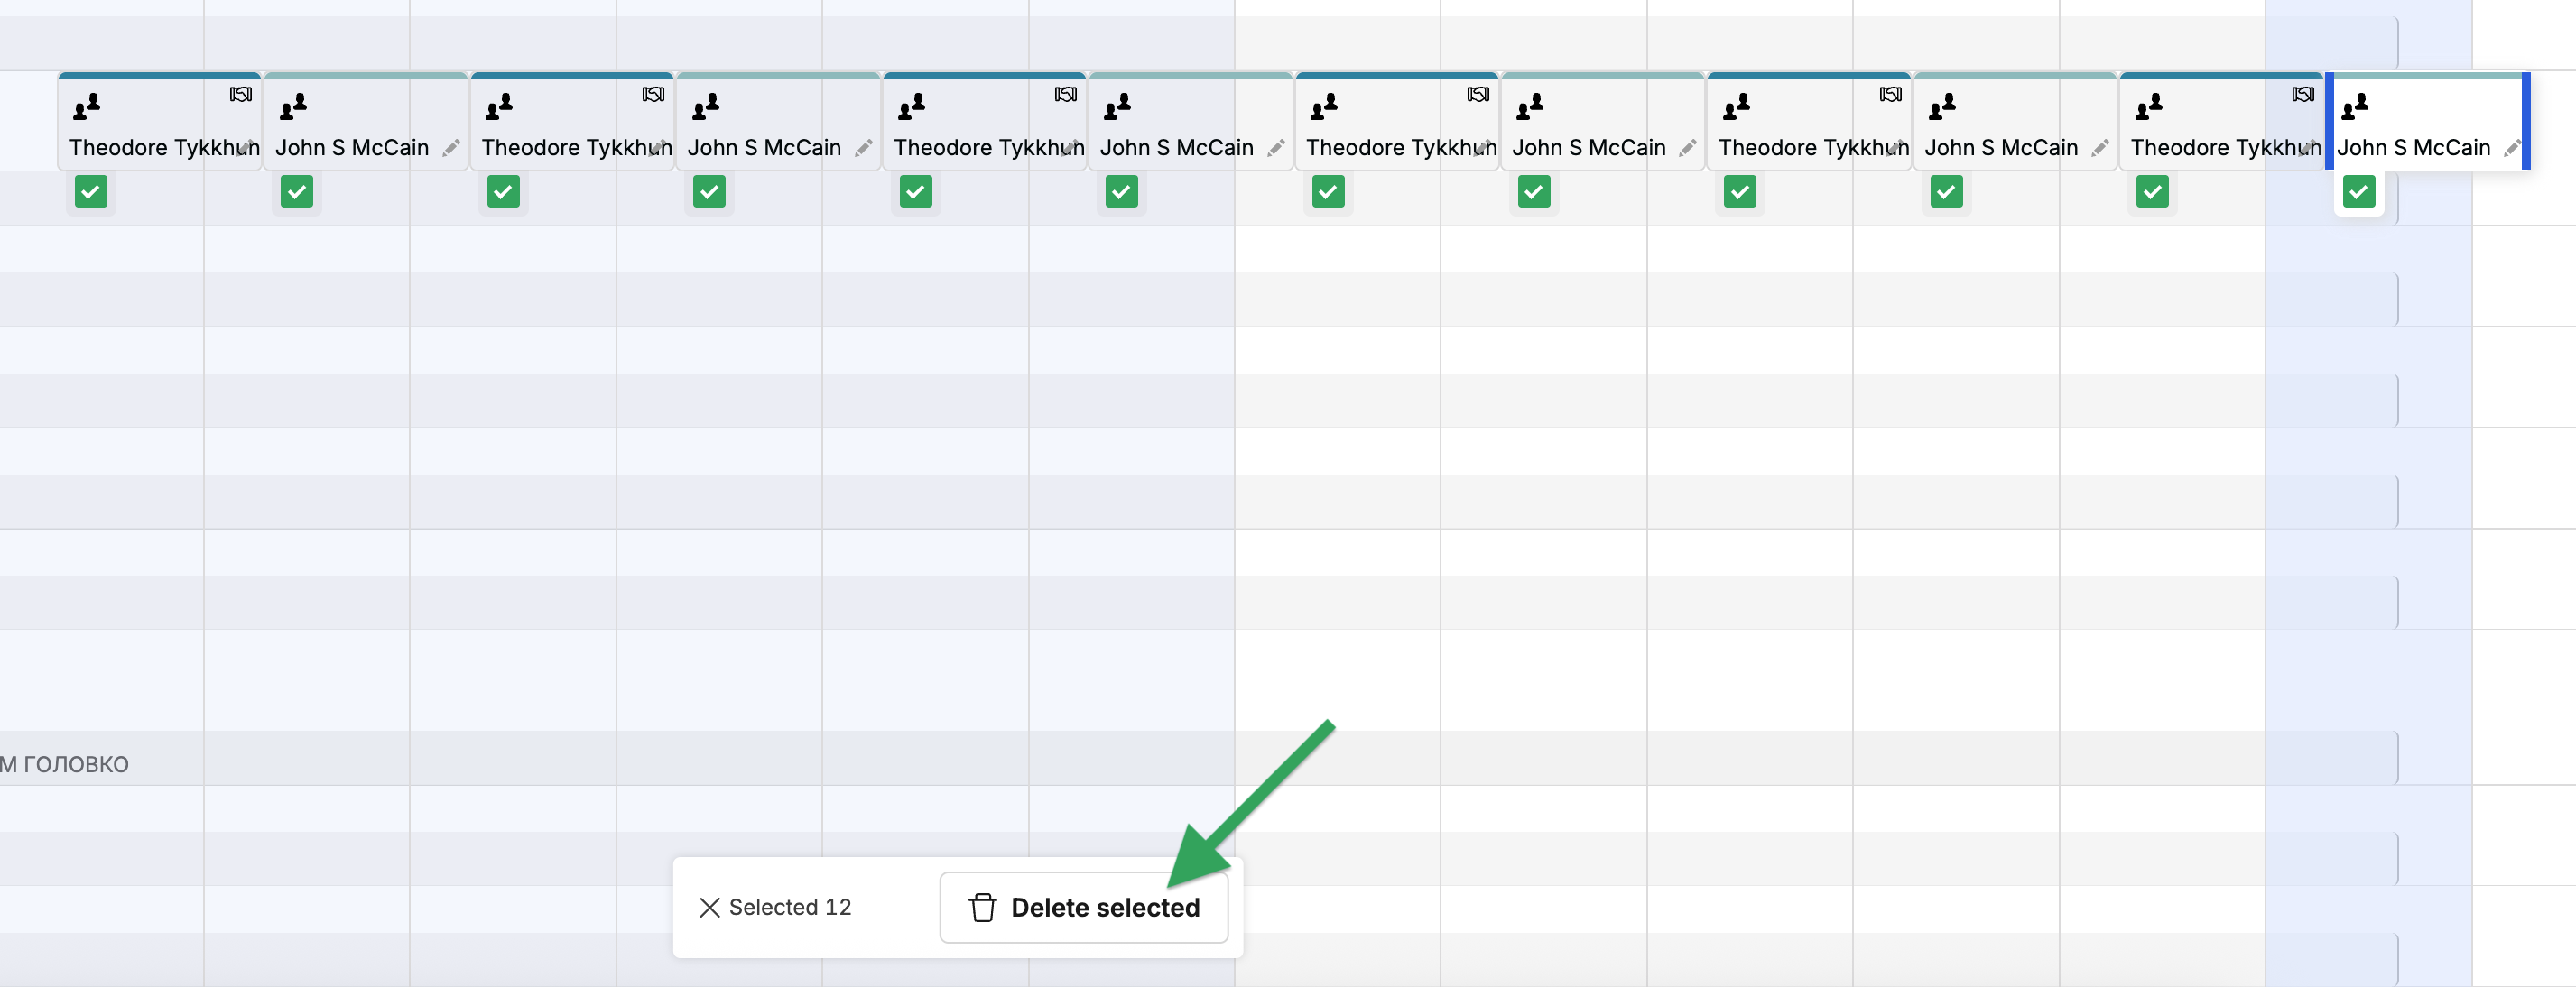This screenshot has width=2576, height=987.
Task: Uncheck the checkbox under the third Theodore Tykkhun shift
Action: point(916,191)
